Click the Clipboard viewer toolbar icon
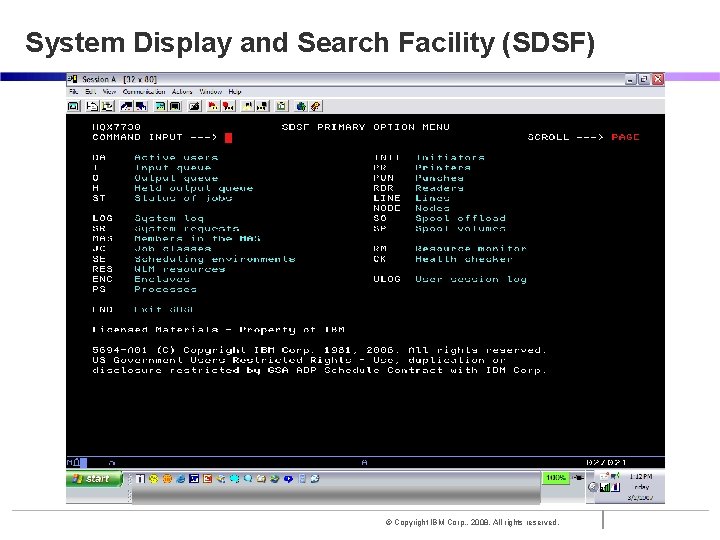This screenshot has height=540, width=720. pos(281,106)
